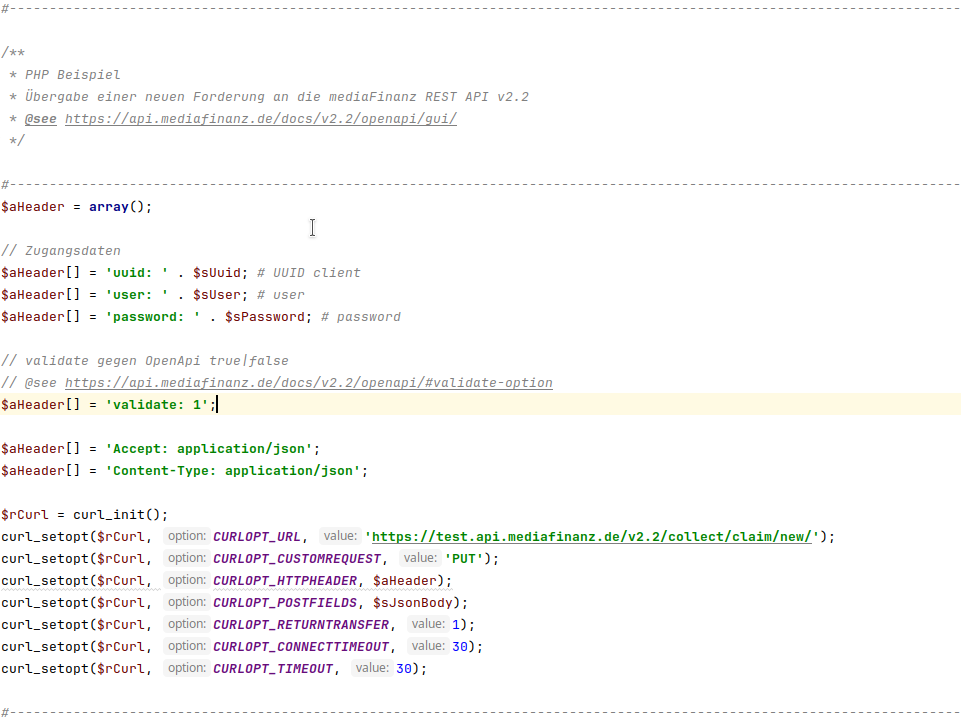Click the CURLOPT_CUSTOMREQUEST constant

(297, 559)
